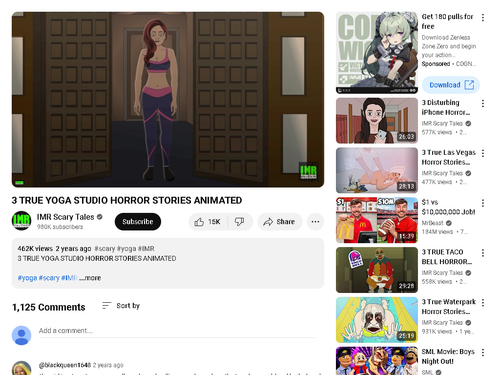Open options for 3 Disturbing iPhone Horror
500x375 pixels.
(x=483, y=104)
